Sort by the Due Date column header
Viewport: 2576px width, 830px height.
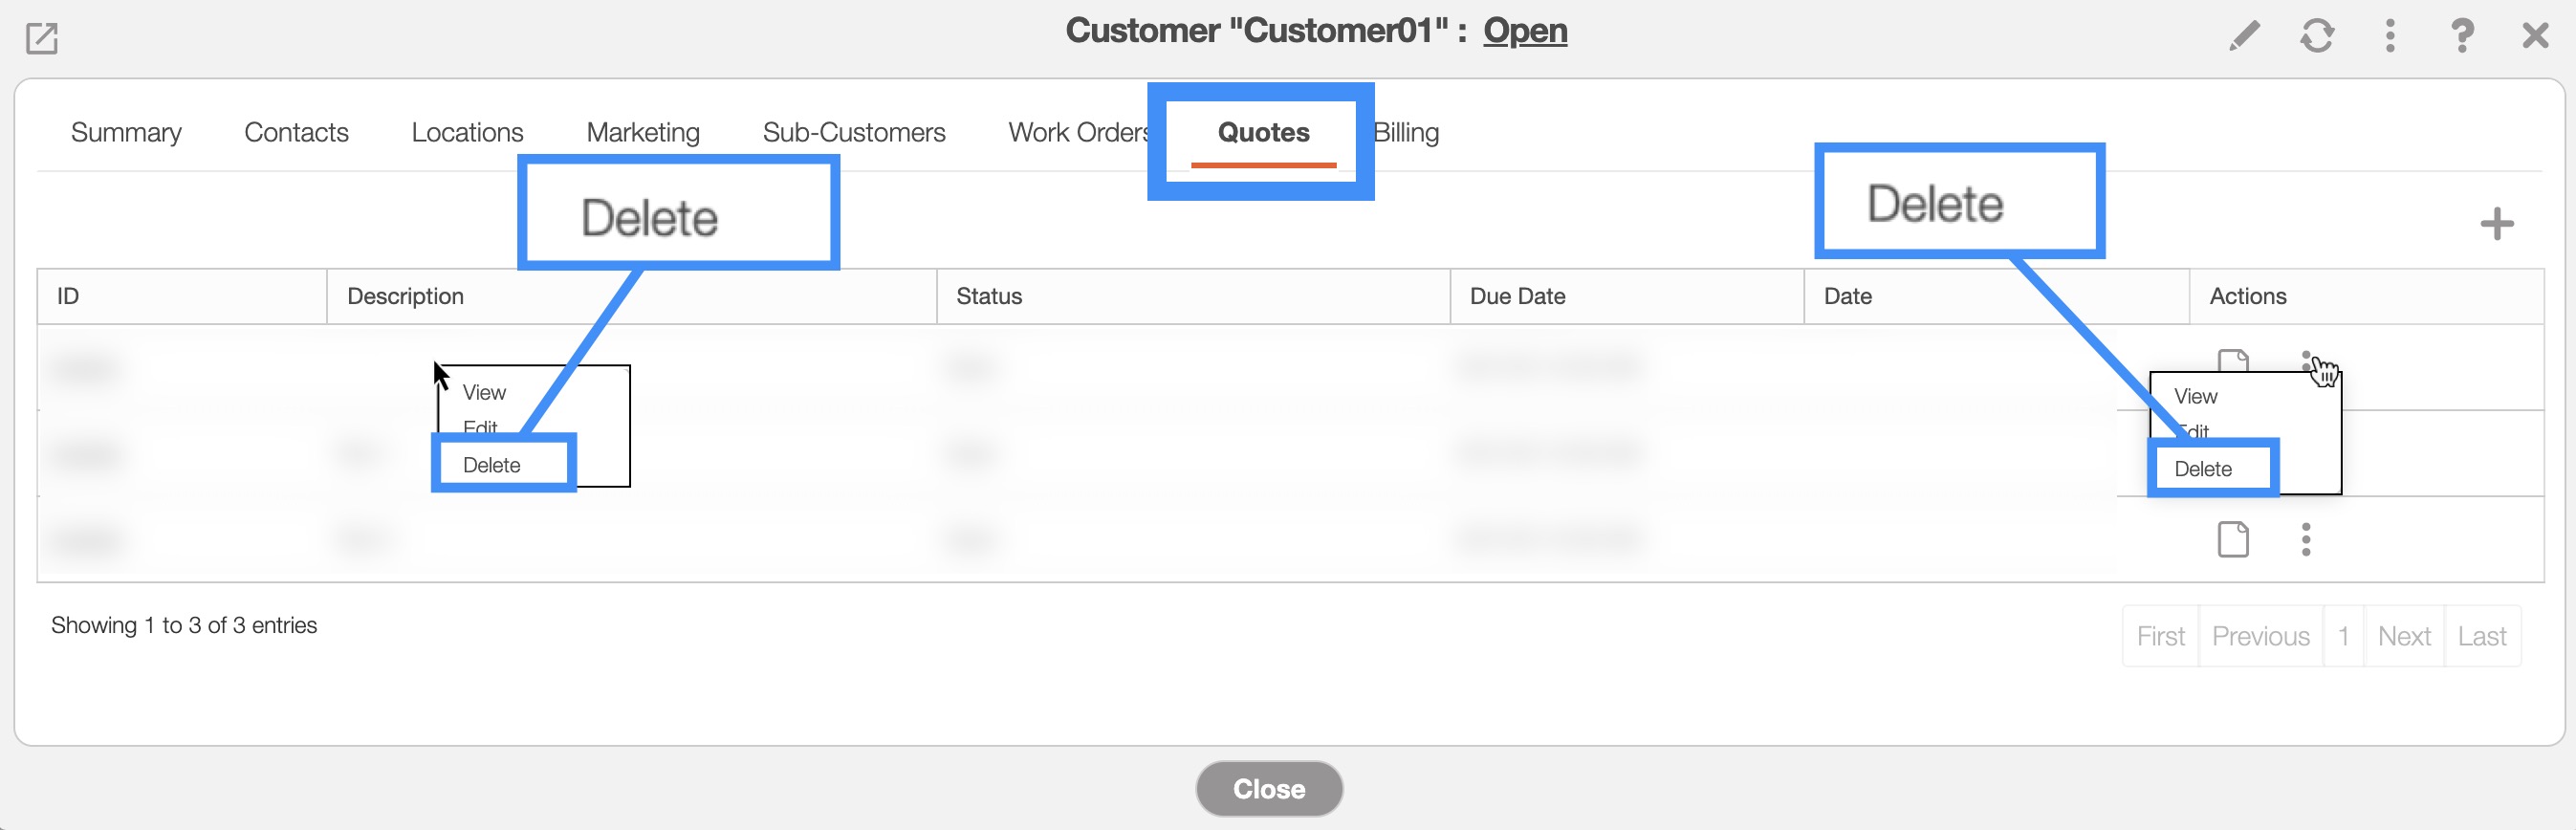1517,296
